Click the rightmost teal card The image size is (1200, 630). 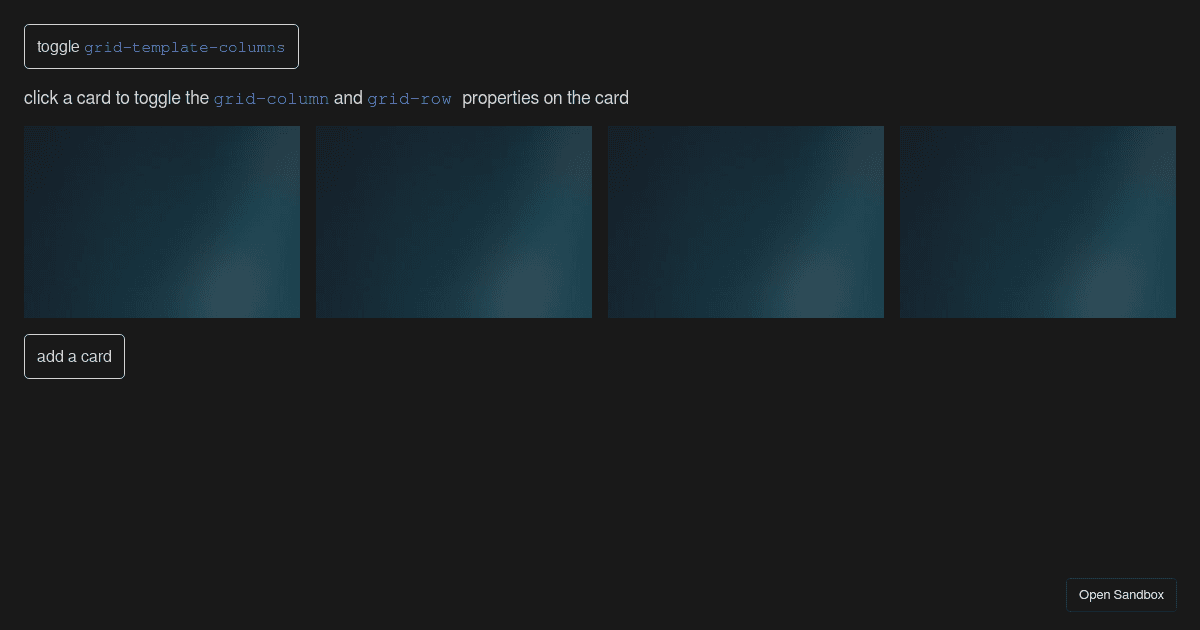tap(1038, 222)
